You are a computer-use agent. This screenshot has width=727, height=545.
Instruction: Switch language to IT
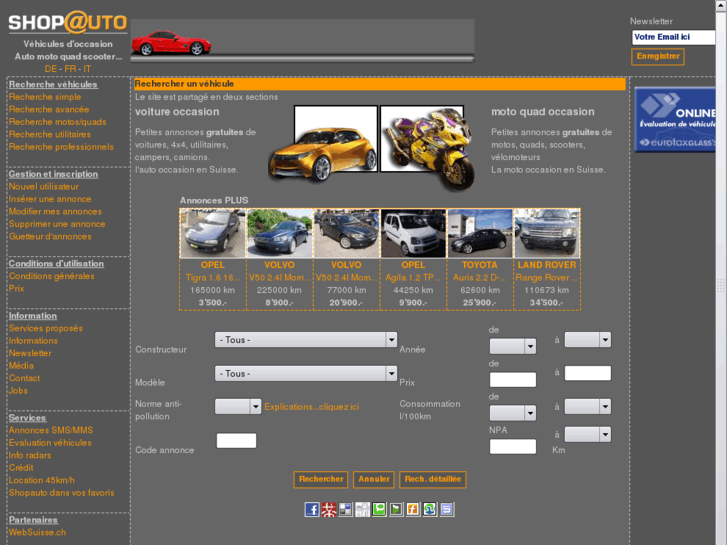[x=87, y=69]
